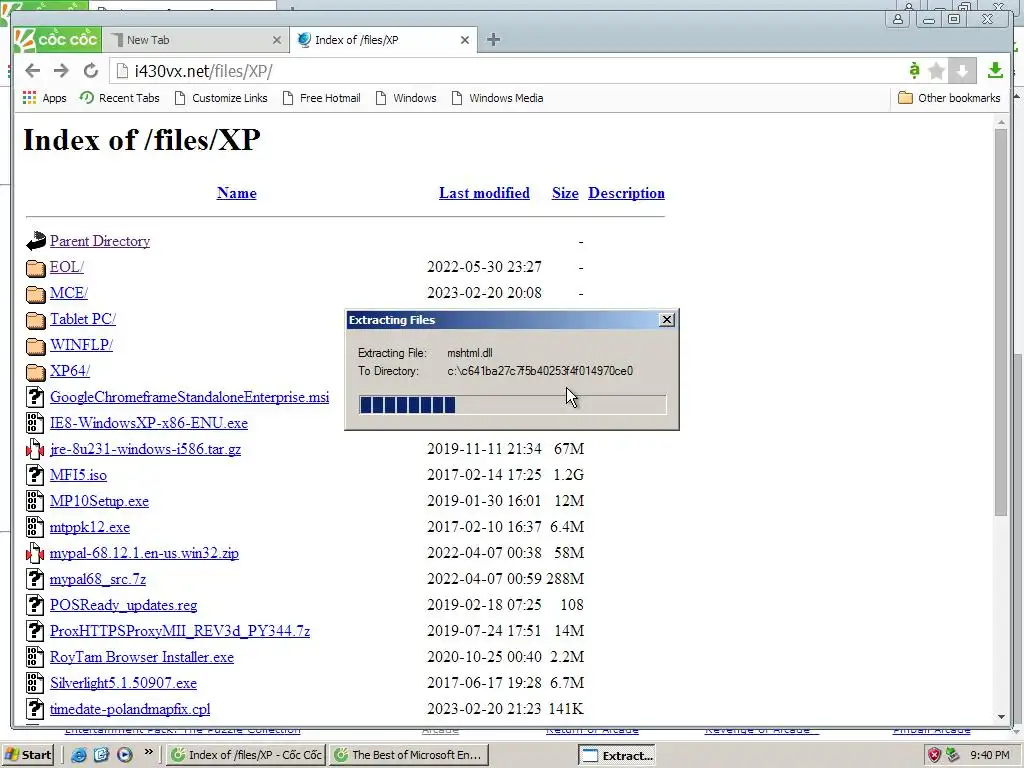This screenshot has height=768, width=1024.
Task: Click the EOL folder icon
Action: 35,267
